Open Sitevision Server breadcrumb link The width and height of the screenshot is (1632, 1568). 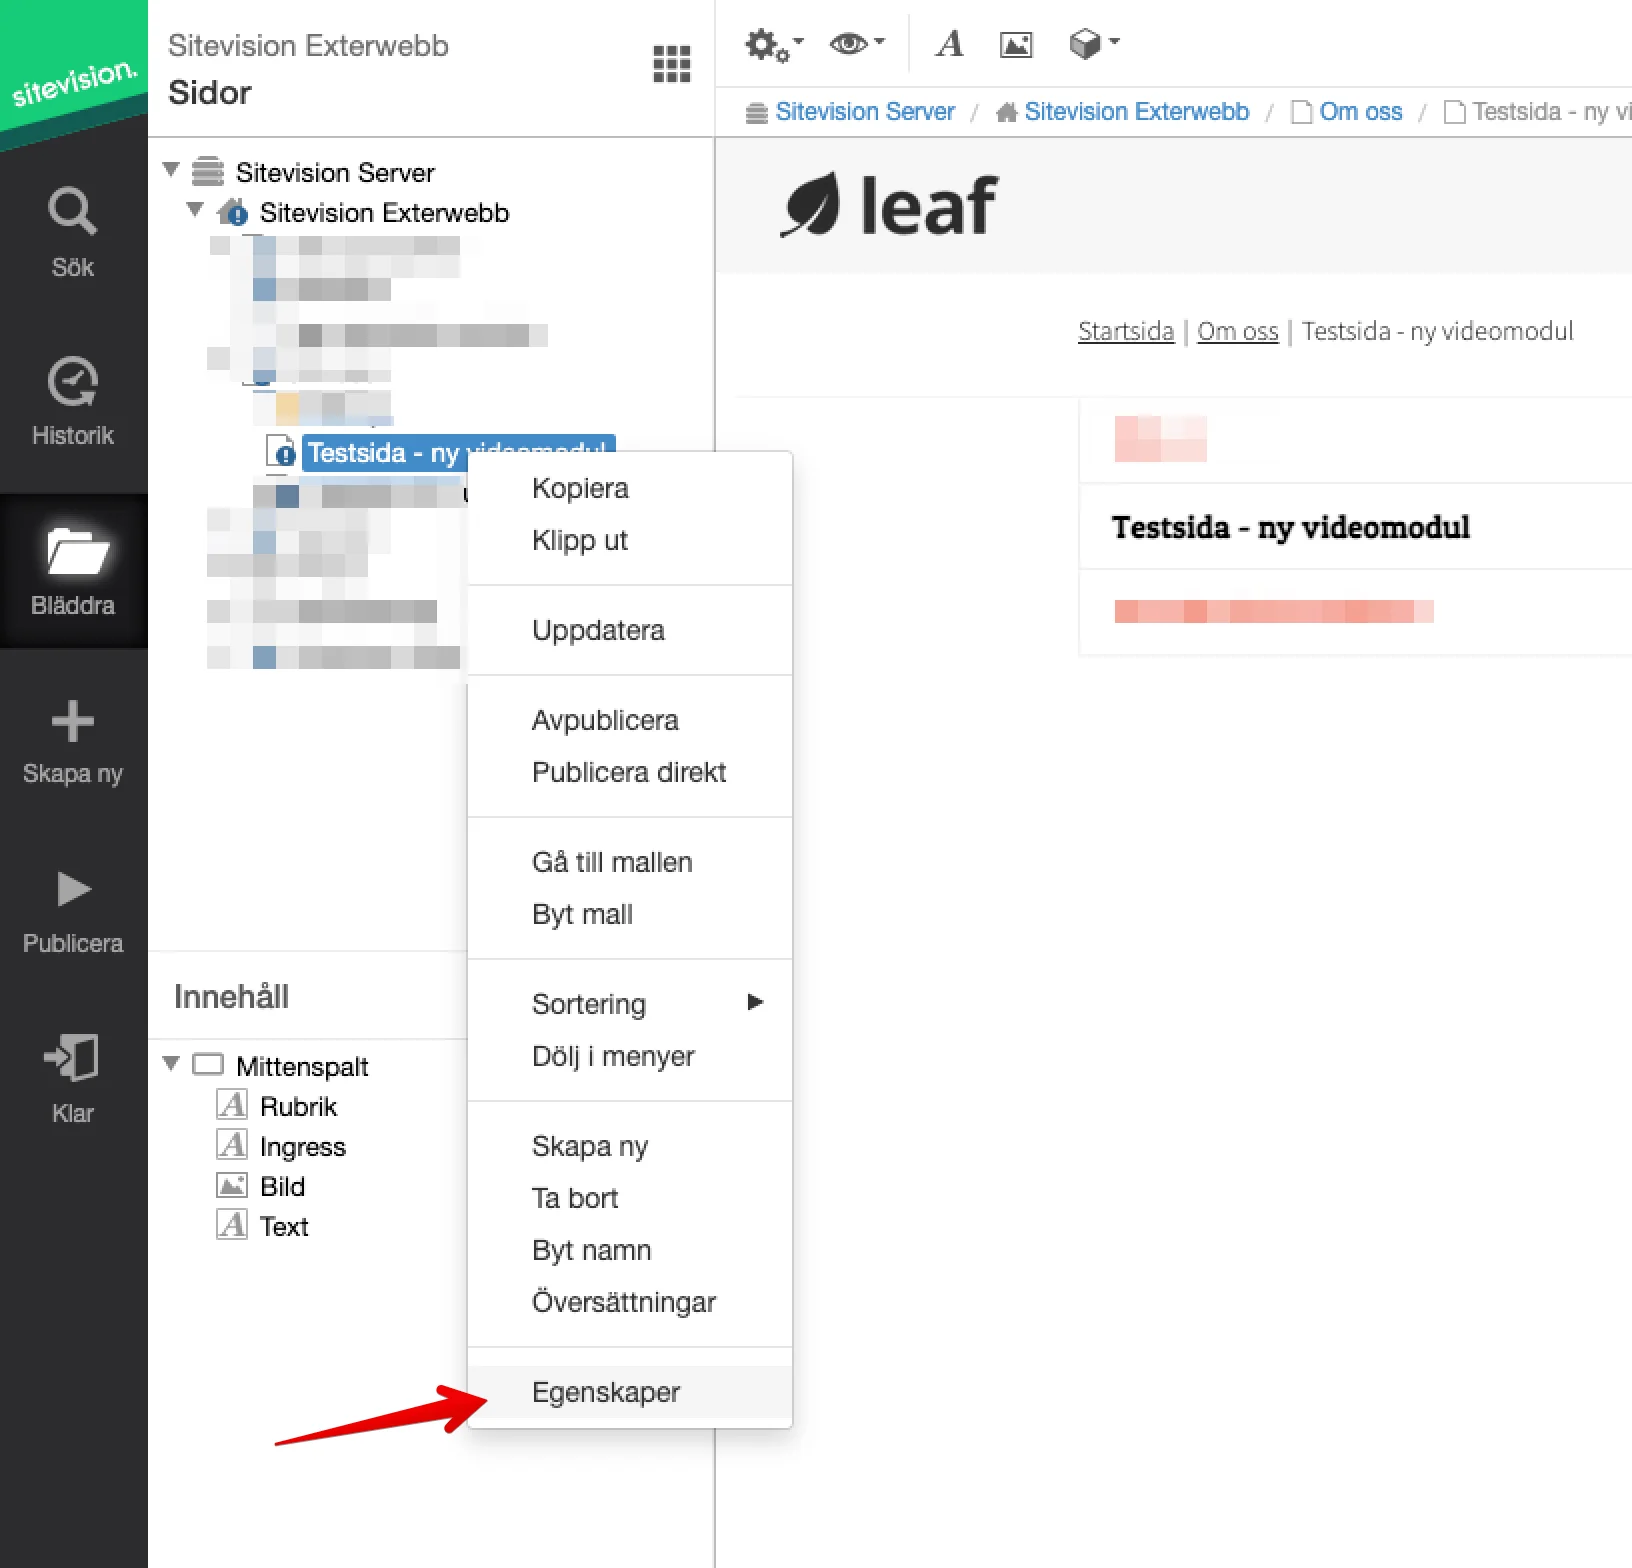click(x=864, y=111)
